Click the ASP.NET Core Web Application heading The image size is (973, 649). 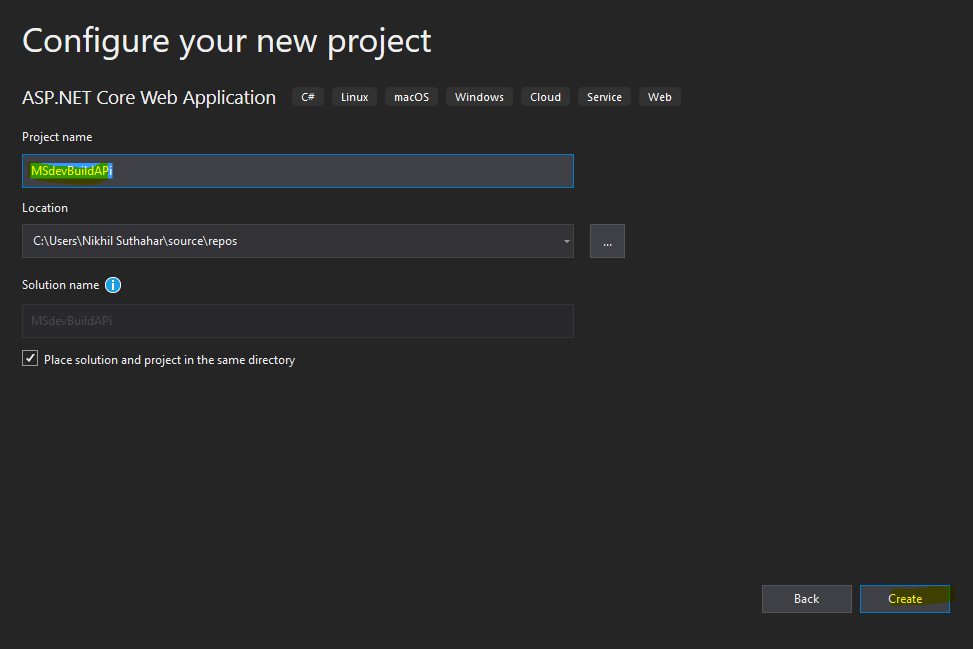tap(149, 97)
